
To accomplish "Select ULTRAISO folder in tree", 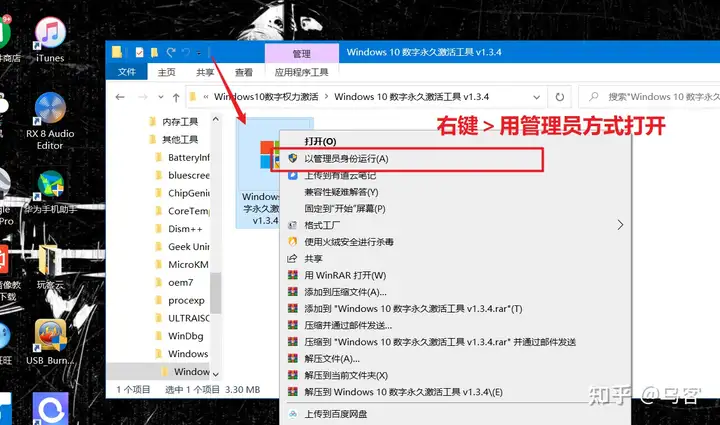I will pyautogui.click(x=188, y=318).
